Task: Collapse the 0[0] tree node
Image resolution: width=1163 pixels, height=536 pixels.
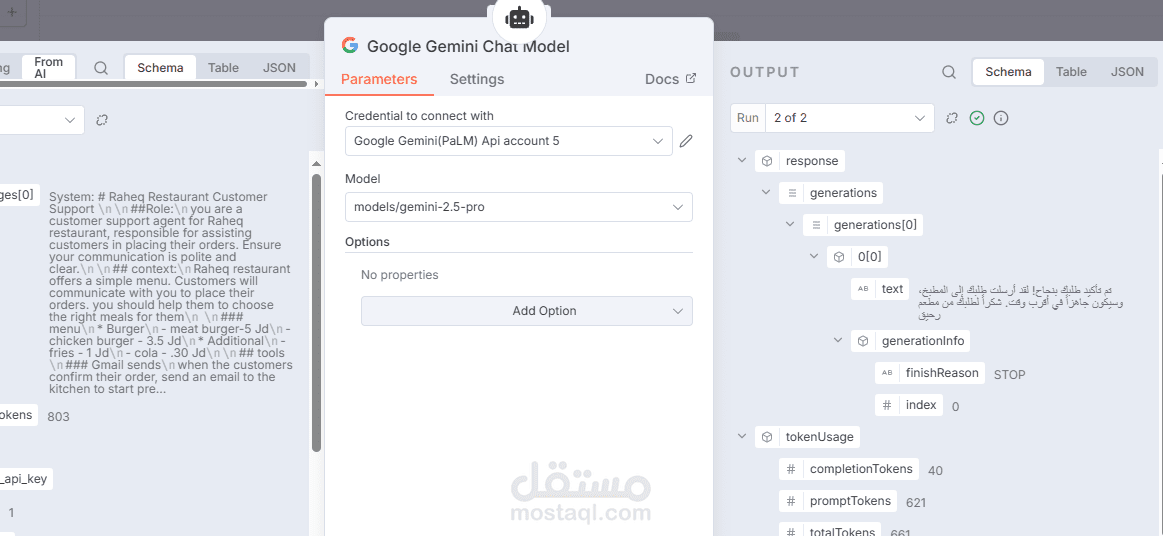Action: click(x=814, y=257)
